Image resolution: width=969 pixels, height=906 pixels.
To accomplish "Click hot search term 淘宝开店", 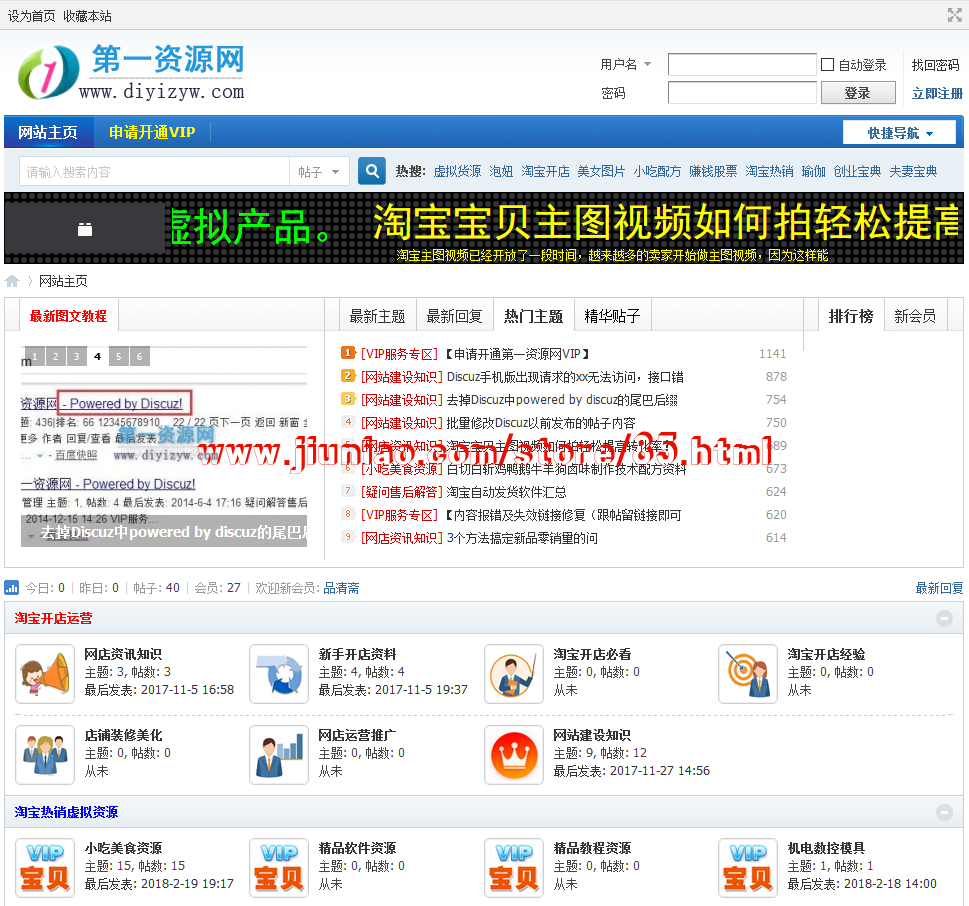I will [545, 171].
